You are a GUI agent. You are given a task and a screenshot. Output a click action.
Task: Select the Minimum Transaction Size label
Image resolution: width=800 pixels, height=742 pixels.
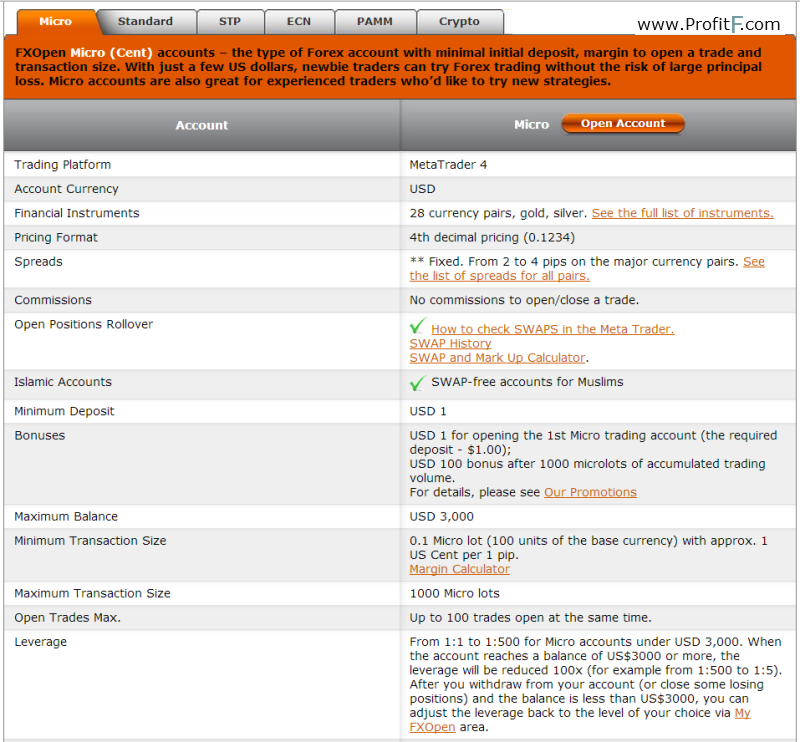point(90,541)
